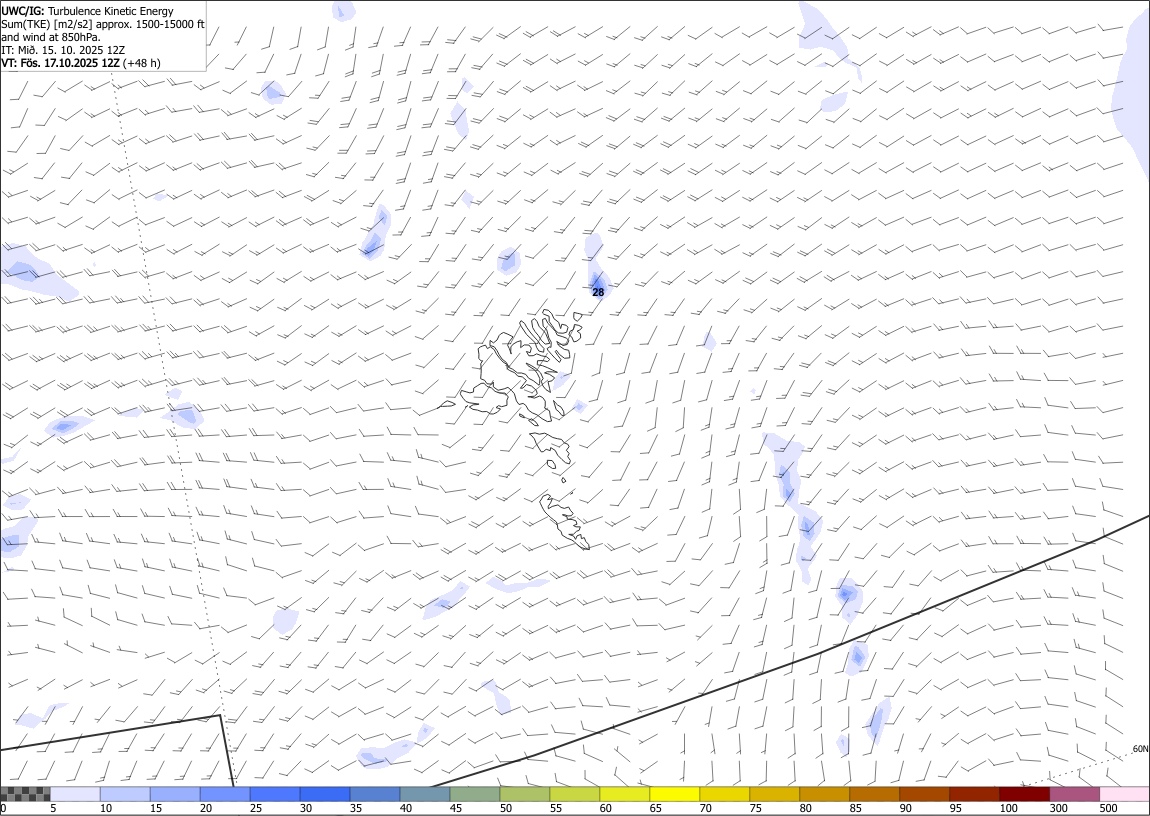Select the 20–25 blue legend swatch
Image resolution: width=1150 pixels, height=816 pixels.
pyautogui.click(x=225, y=794)
